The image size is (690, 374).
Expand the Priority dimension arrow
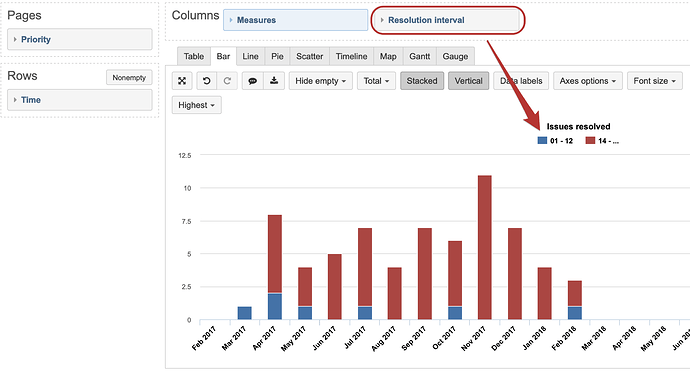point(15,40)
